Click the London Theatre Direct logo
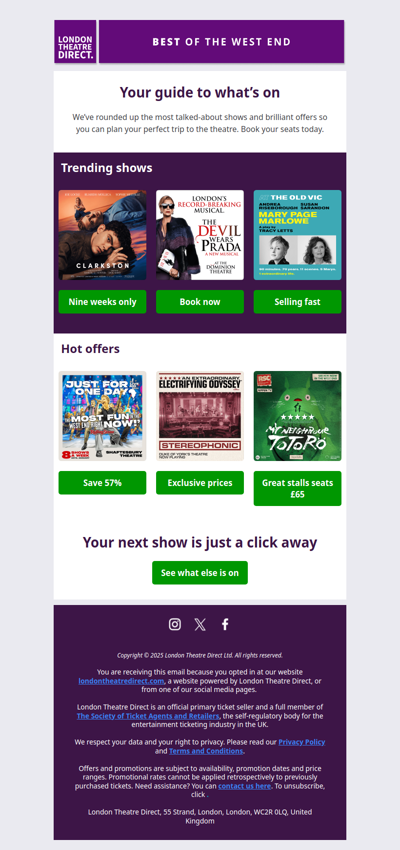Screen dimensions: 400x850 [x=75, y=42]
